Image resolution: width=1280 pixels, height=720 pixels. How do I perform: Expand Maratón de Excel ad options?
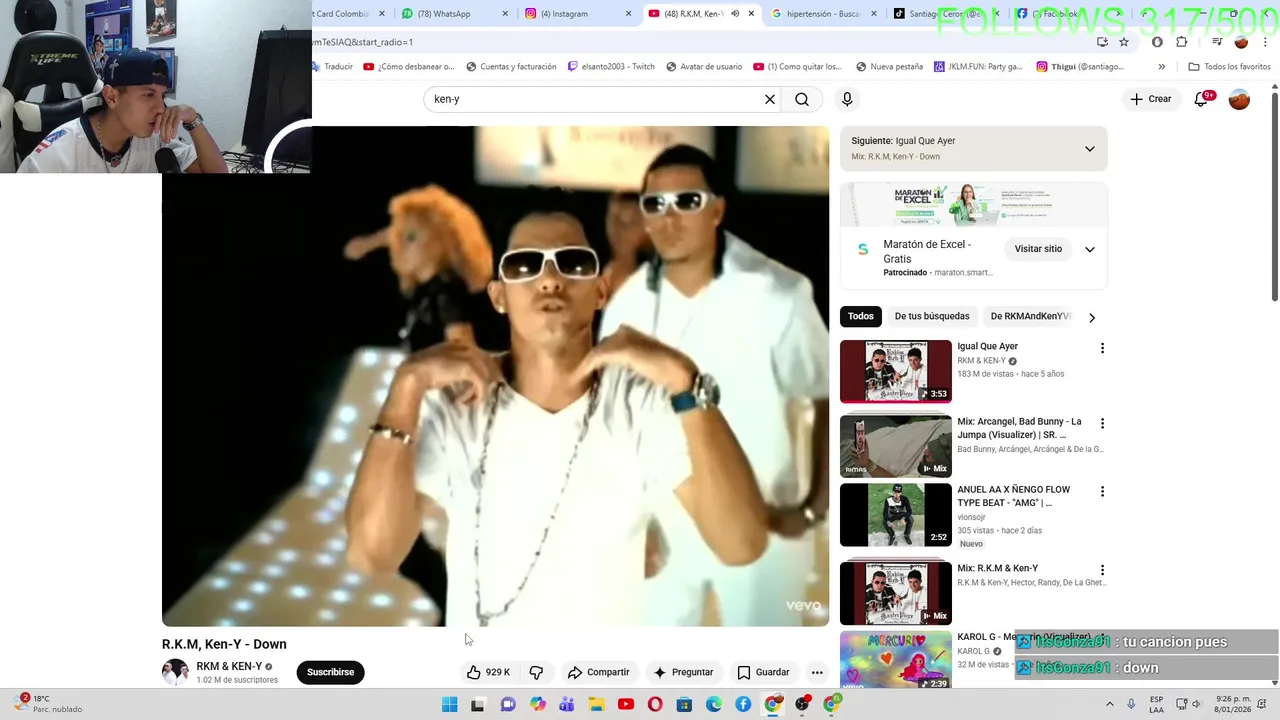[1090, 249]
